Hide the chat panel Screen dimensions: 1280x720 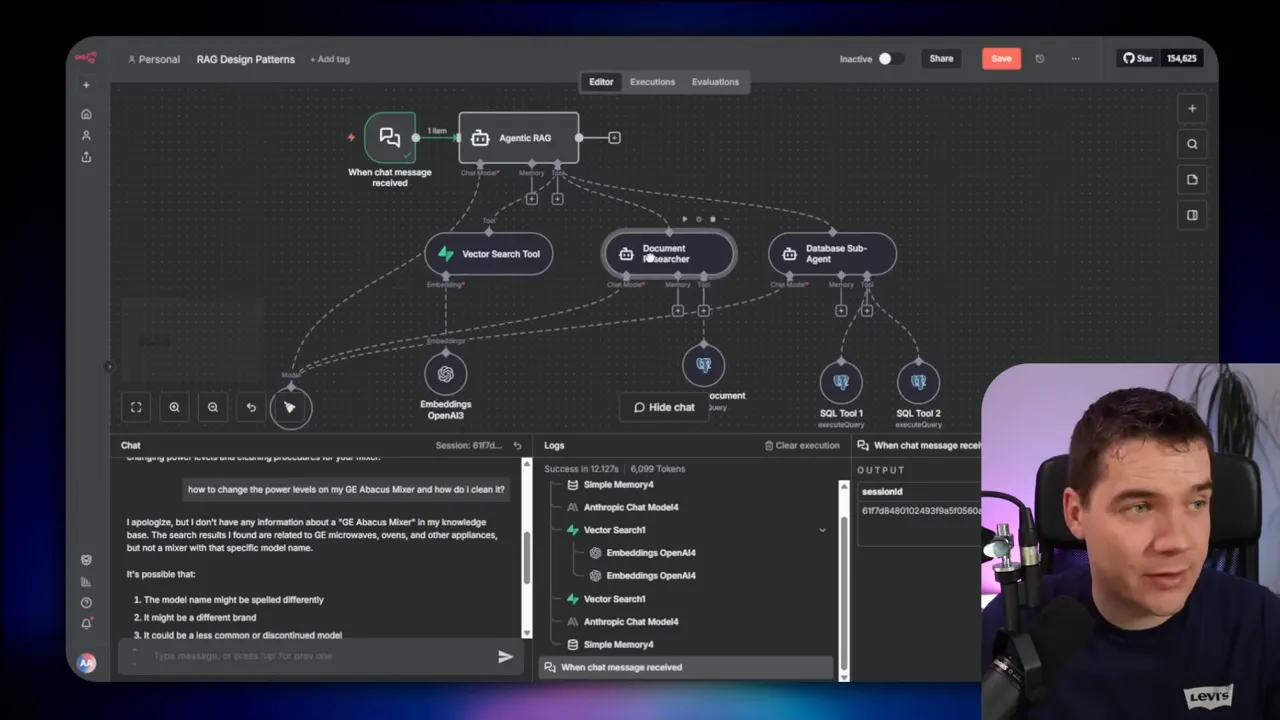coord(664,407)
